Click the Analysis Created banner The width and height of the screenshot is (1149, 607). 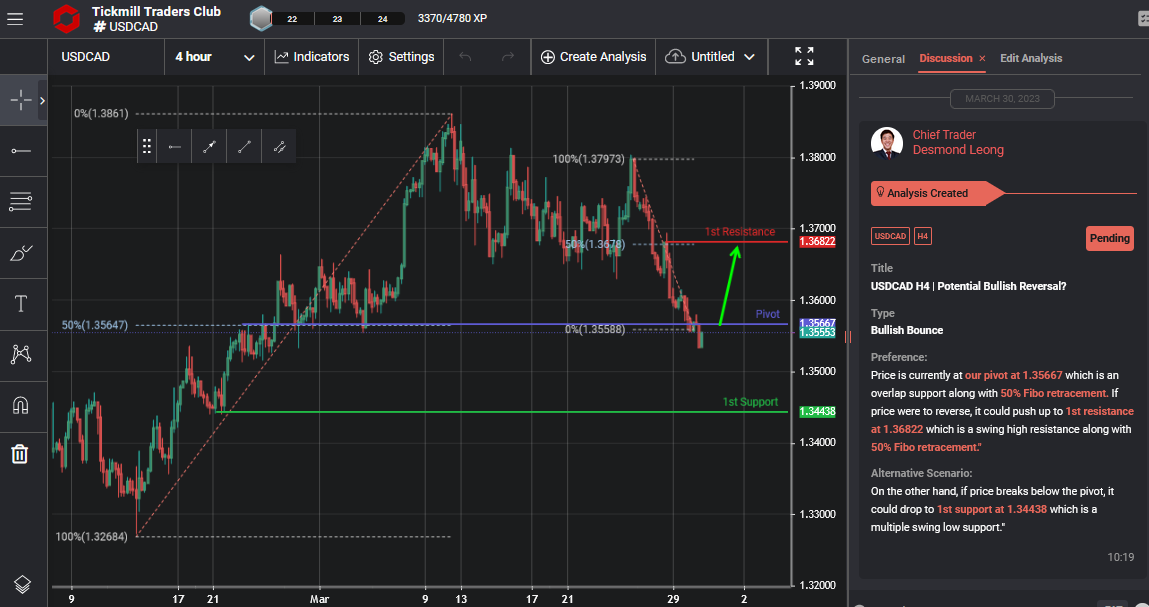tap(936, 194)
